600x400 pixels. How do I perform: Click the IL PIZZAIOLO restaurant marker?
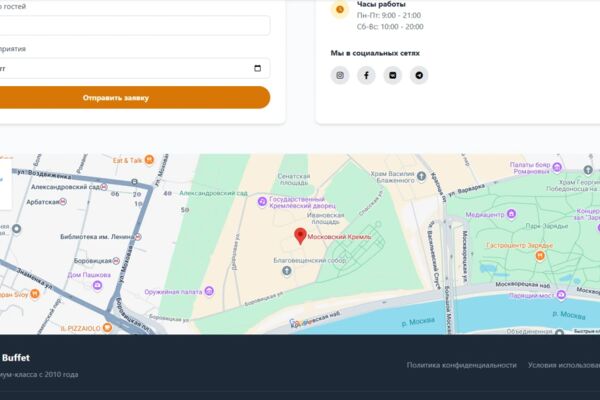pyautogui.click(x=108, y=328)
